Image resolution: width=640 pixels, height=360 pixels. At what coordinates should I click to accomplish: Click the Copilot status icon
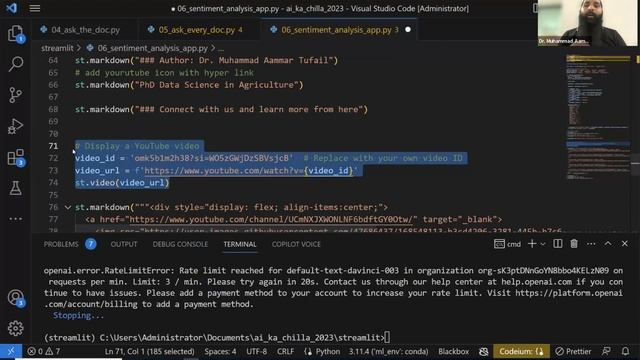click(x=484, y=351)
